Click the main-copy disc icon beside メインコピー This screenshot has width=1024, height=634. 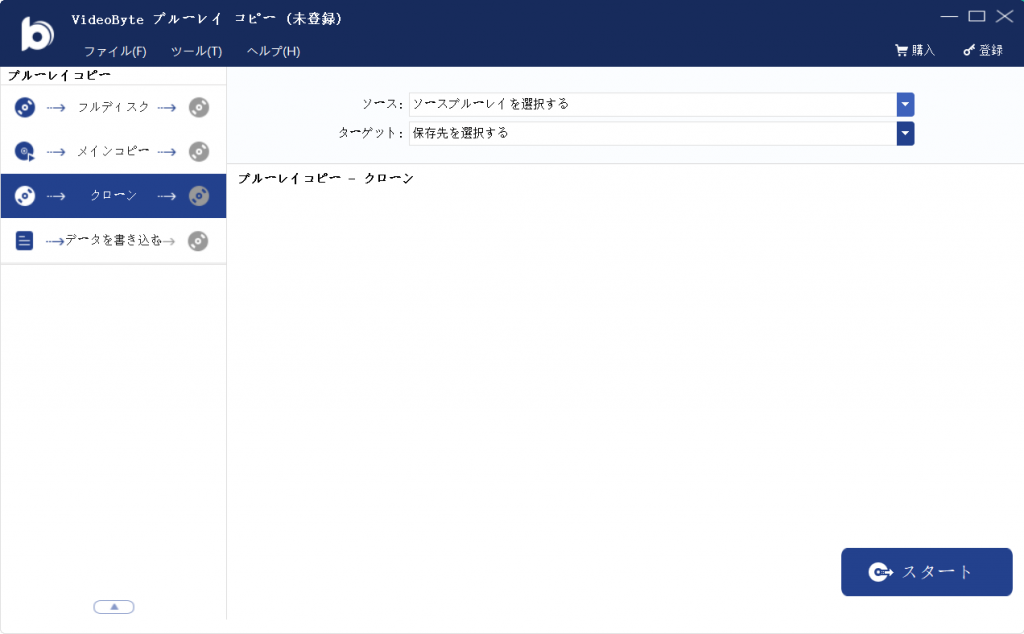(x=25, y=152)
